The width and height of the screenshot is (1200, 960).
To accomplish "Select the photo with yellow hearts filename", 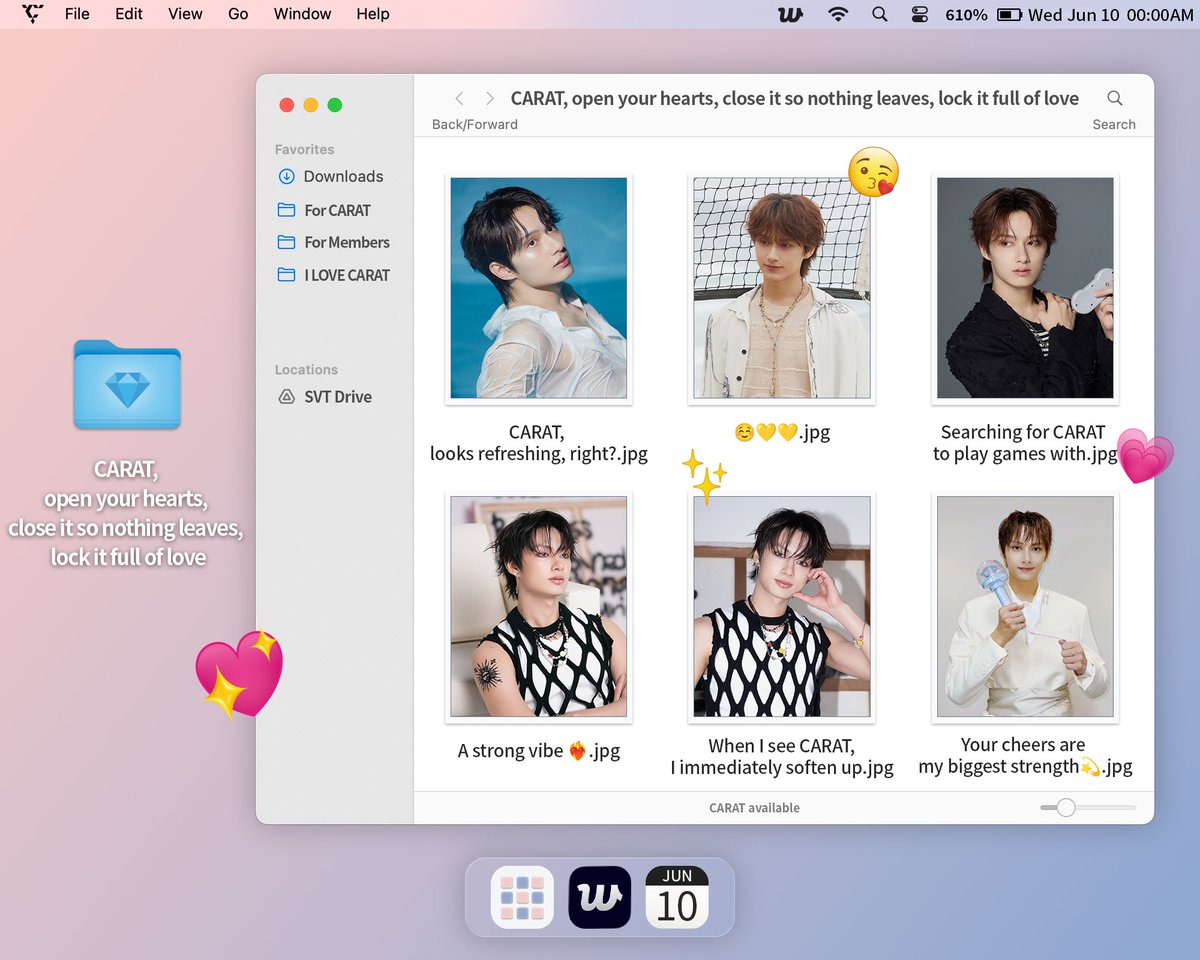I will [x=782, y=288].
